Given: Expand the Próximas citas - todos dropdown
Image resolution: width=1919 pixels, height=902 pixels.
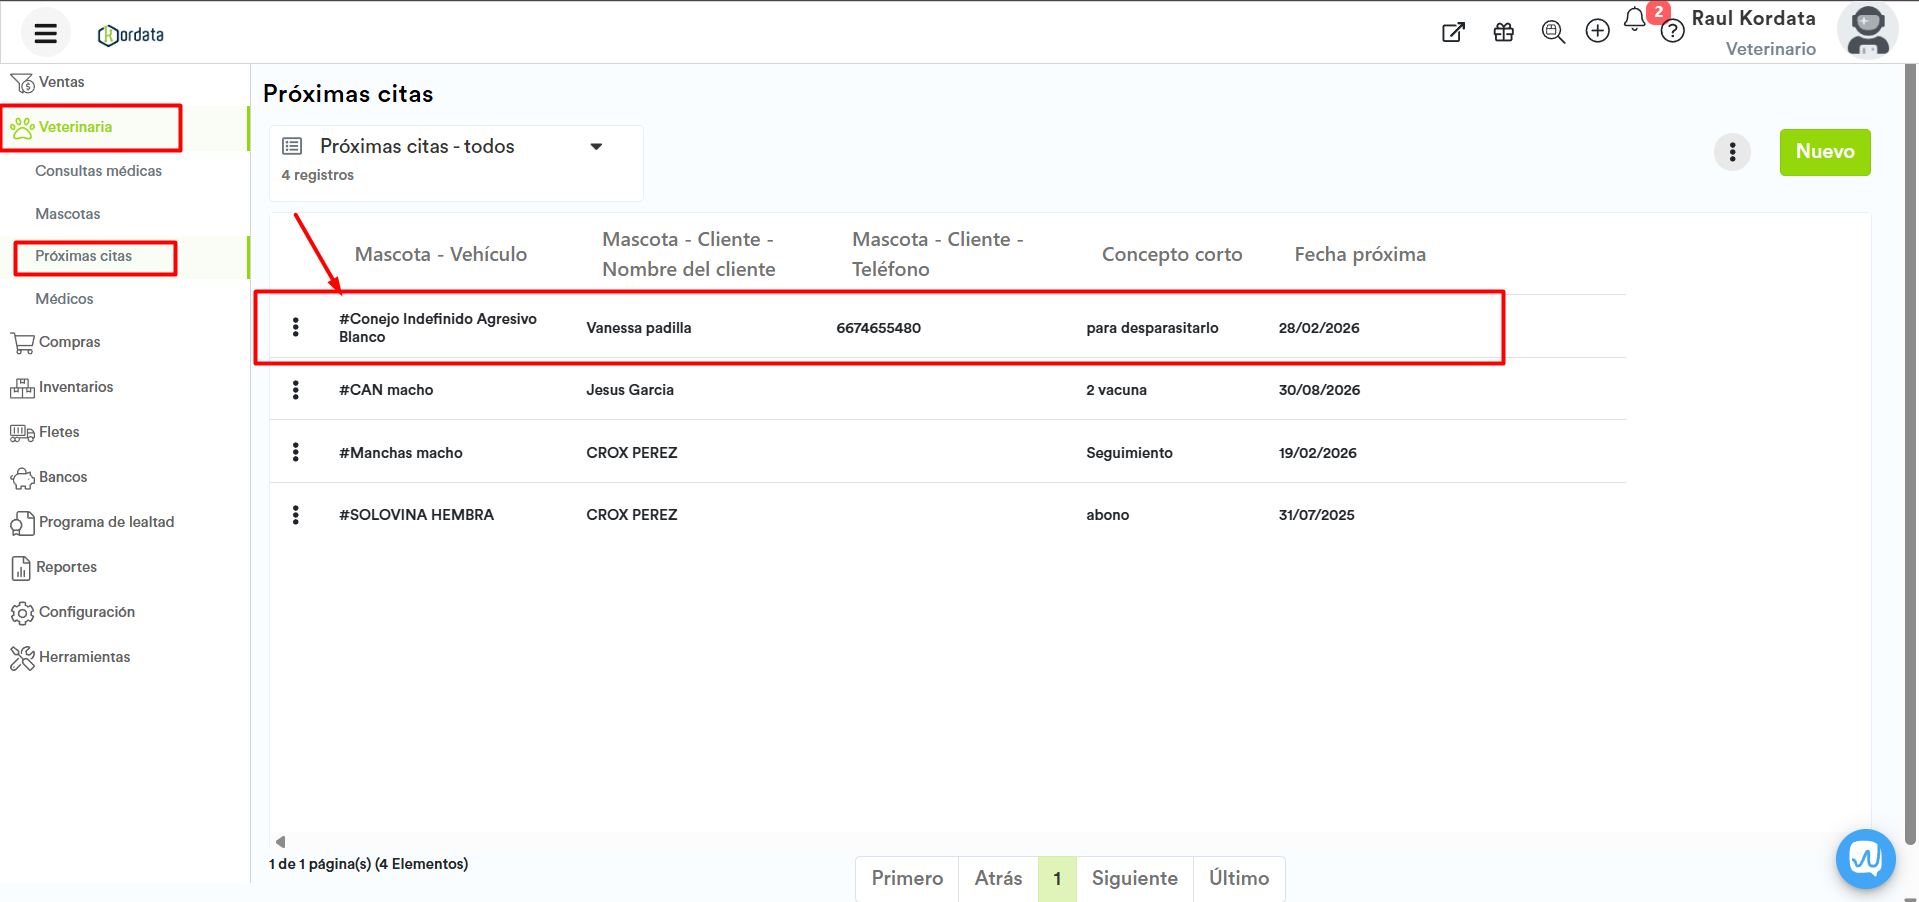Looking at the screenshot, I should 596,147.
